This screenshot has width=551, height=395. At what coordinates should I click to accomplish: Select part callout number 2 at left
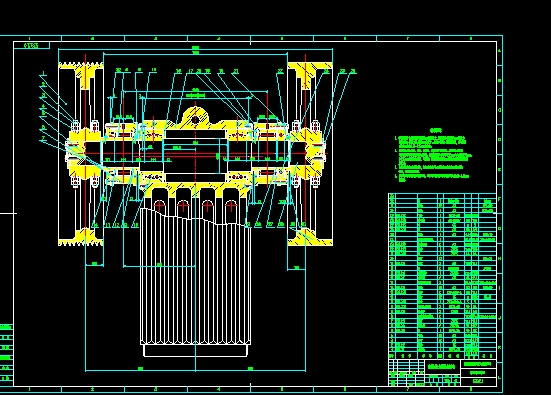click(44, 84)
